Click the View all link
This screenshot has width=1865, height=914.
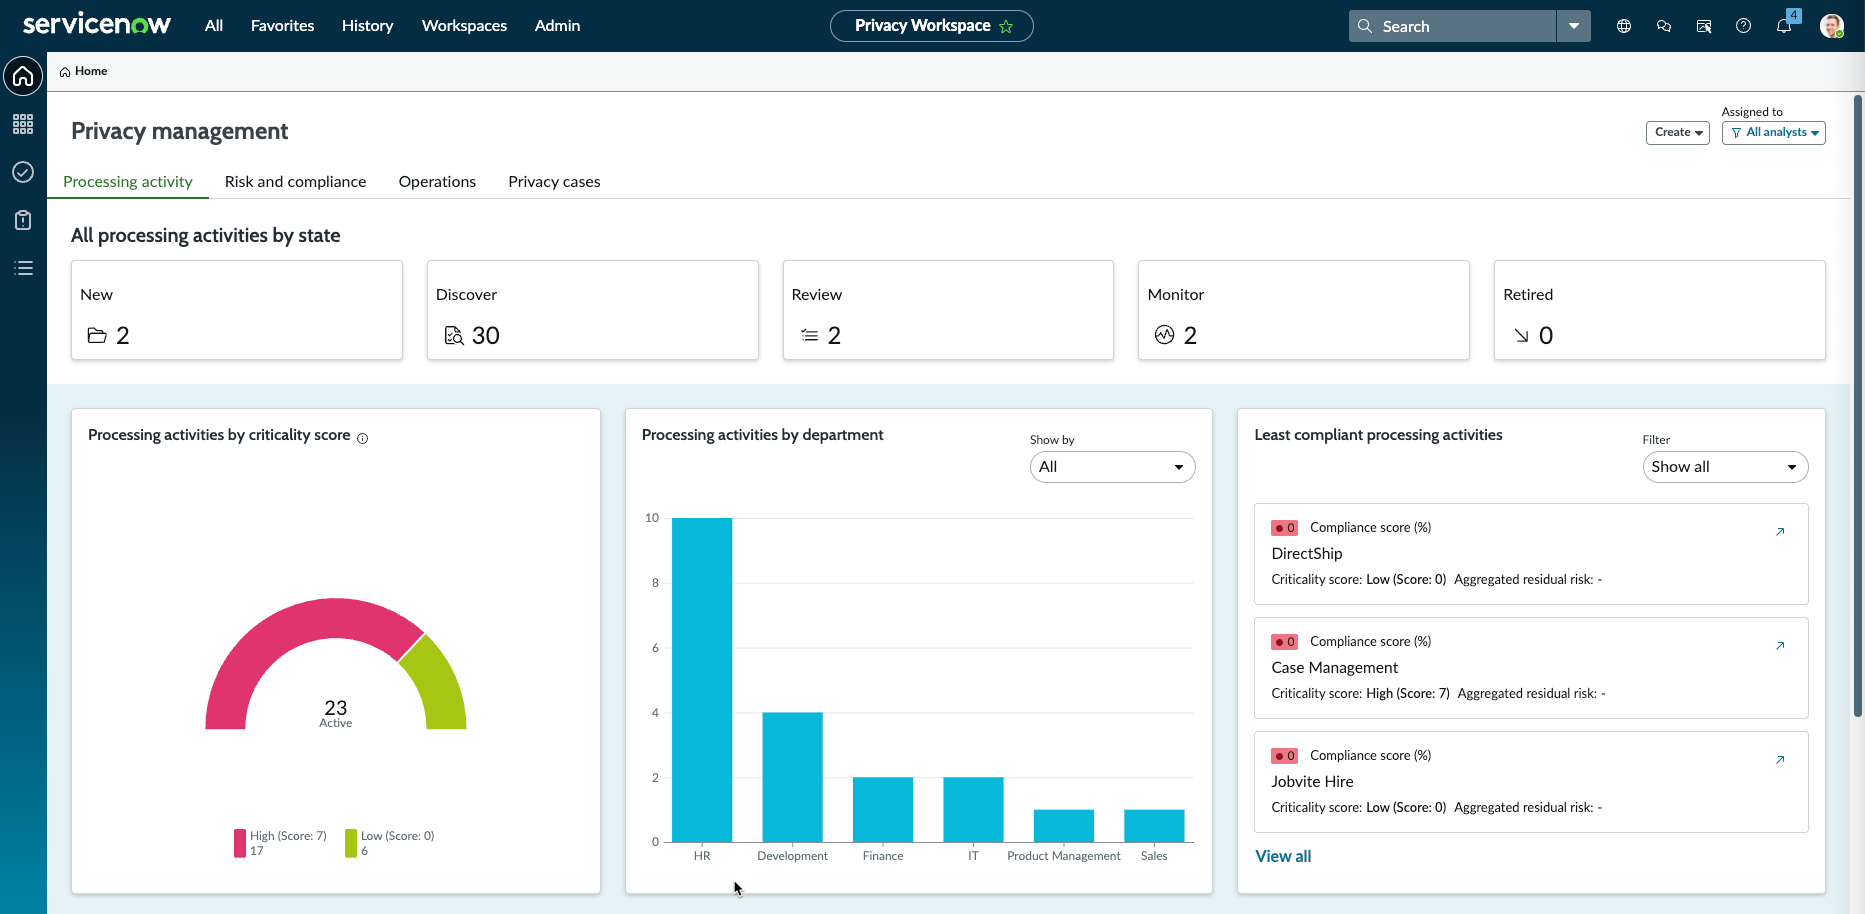[1283, 857]
